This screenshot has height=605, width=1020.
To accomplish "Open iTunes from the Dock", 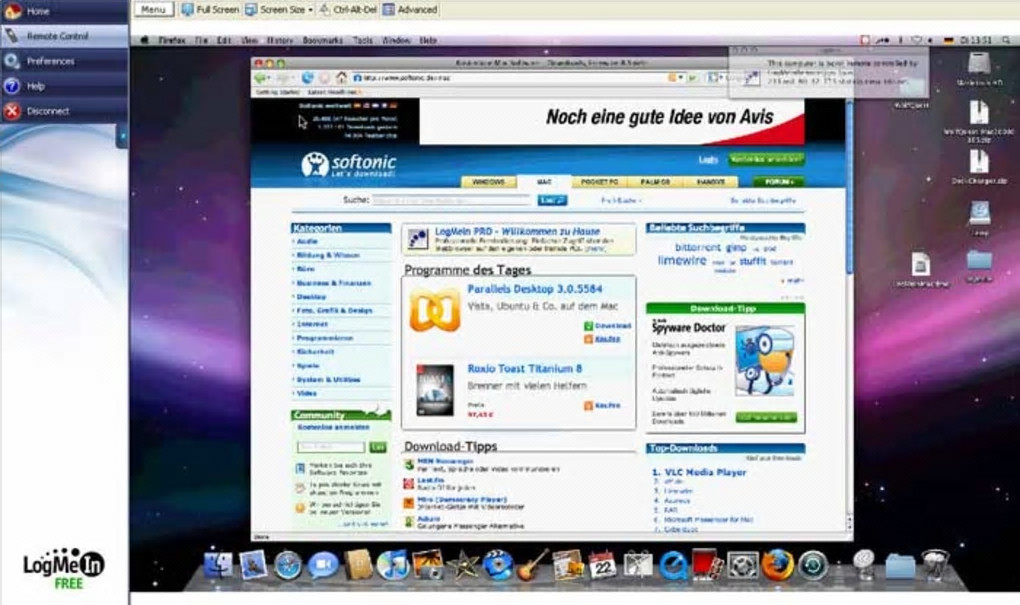I will (x=393, y=565).
